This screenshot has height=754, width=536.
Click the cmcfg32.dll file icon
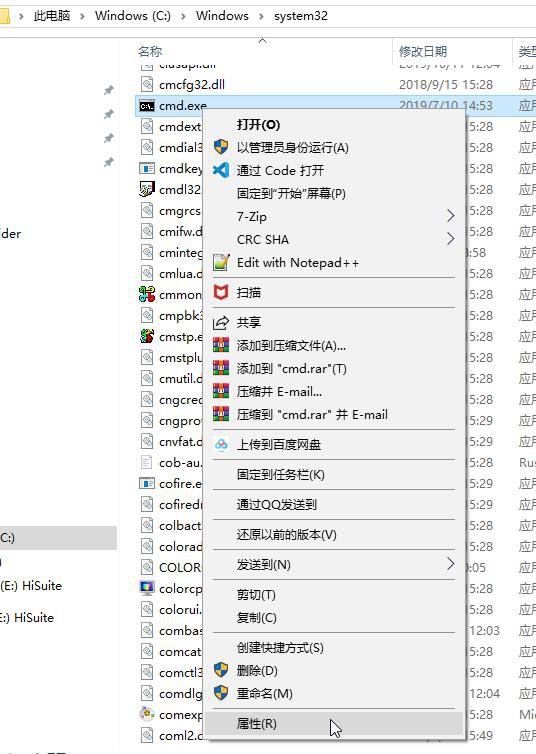[x=147, y=84]
